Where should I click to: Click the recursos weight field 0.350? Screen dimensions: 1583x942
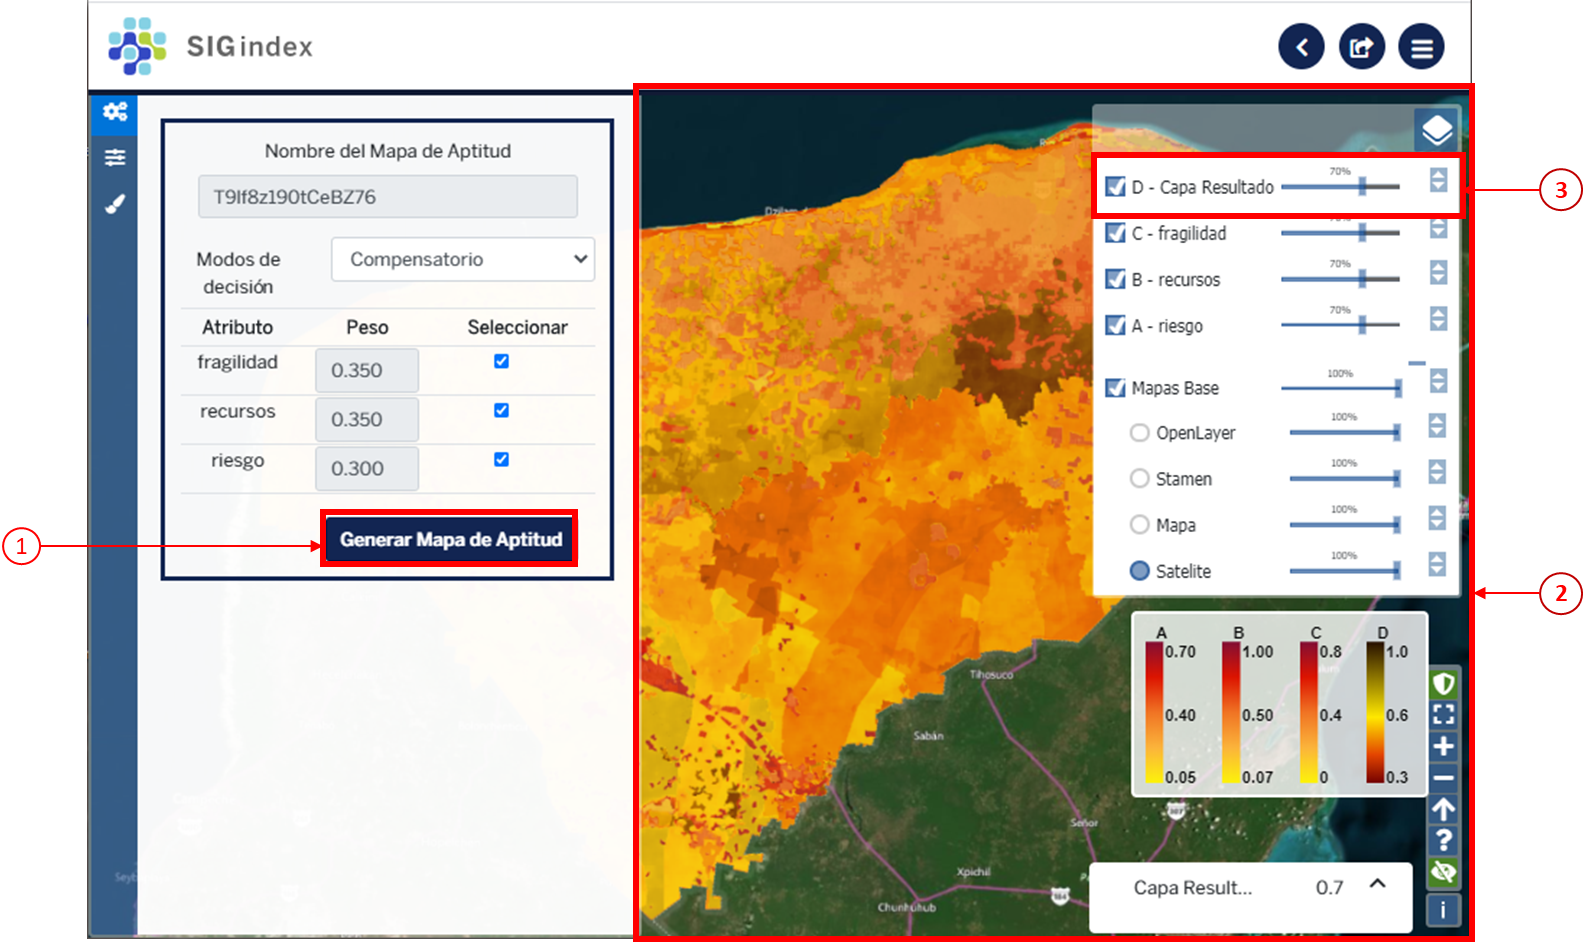[x=367, y=419]
